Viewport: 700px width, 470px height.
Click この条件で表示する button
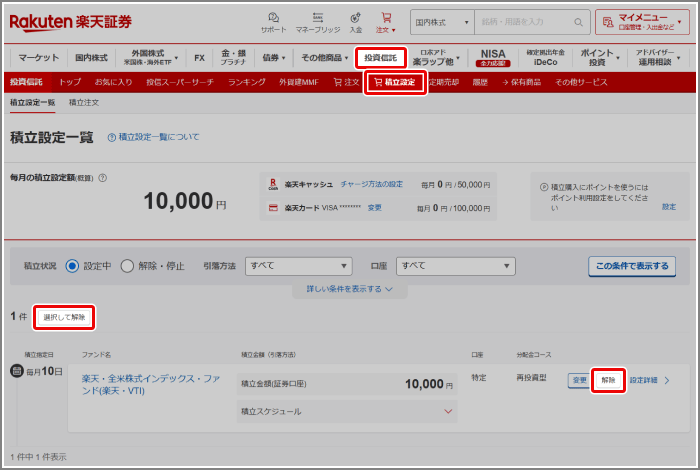pos(632,266)
